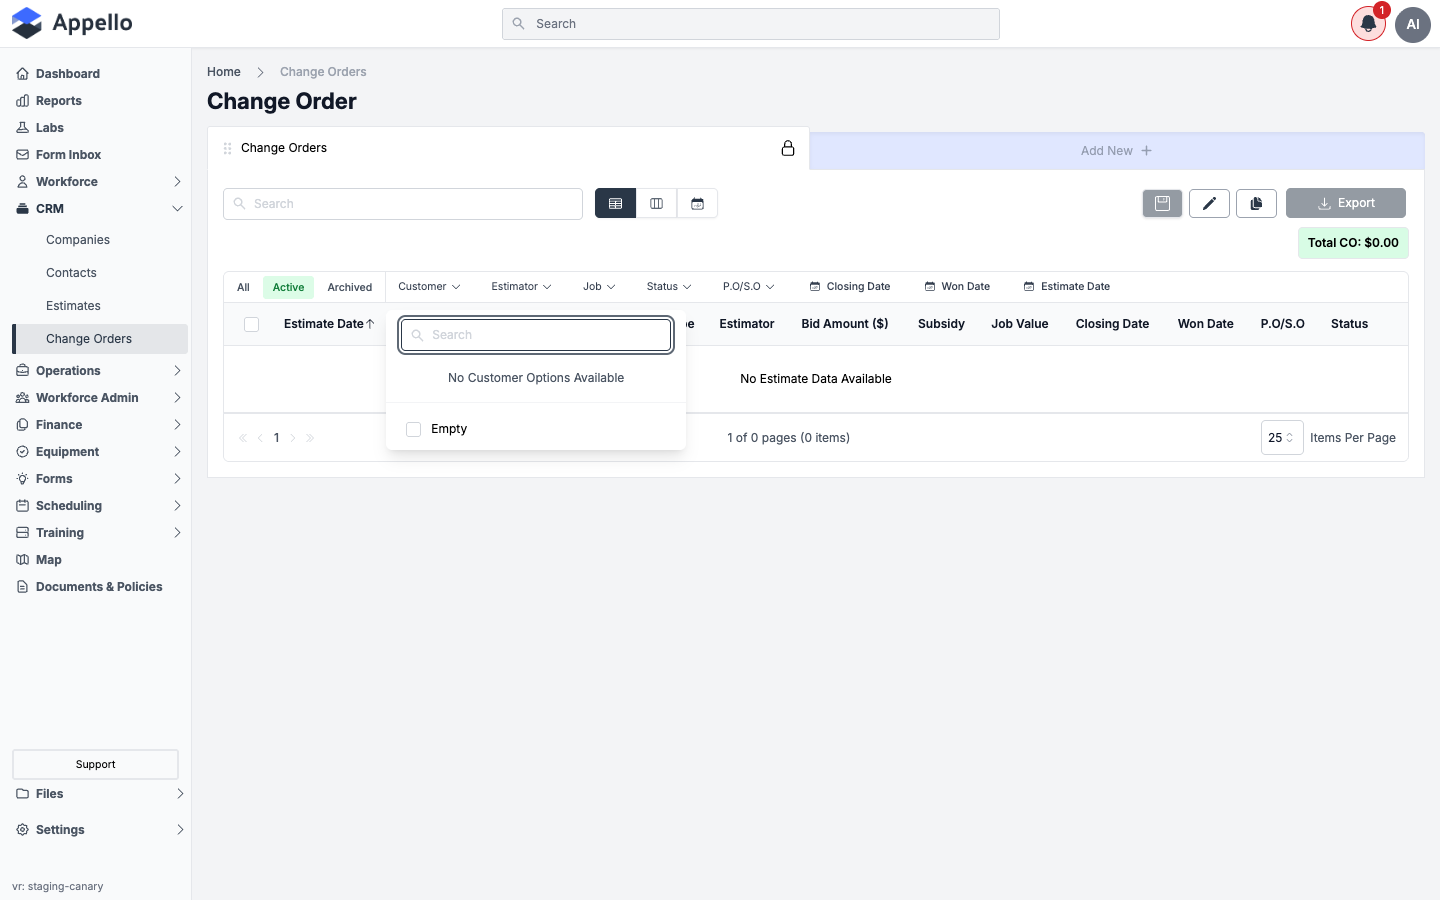Click Add New to create a change order
This screenshot has width=1440, height=918.
(x=1116, y=151)
